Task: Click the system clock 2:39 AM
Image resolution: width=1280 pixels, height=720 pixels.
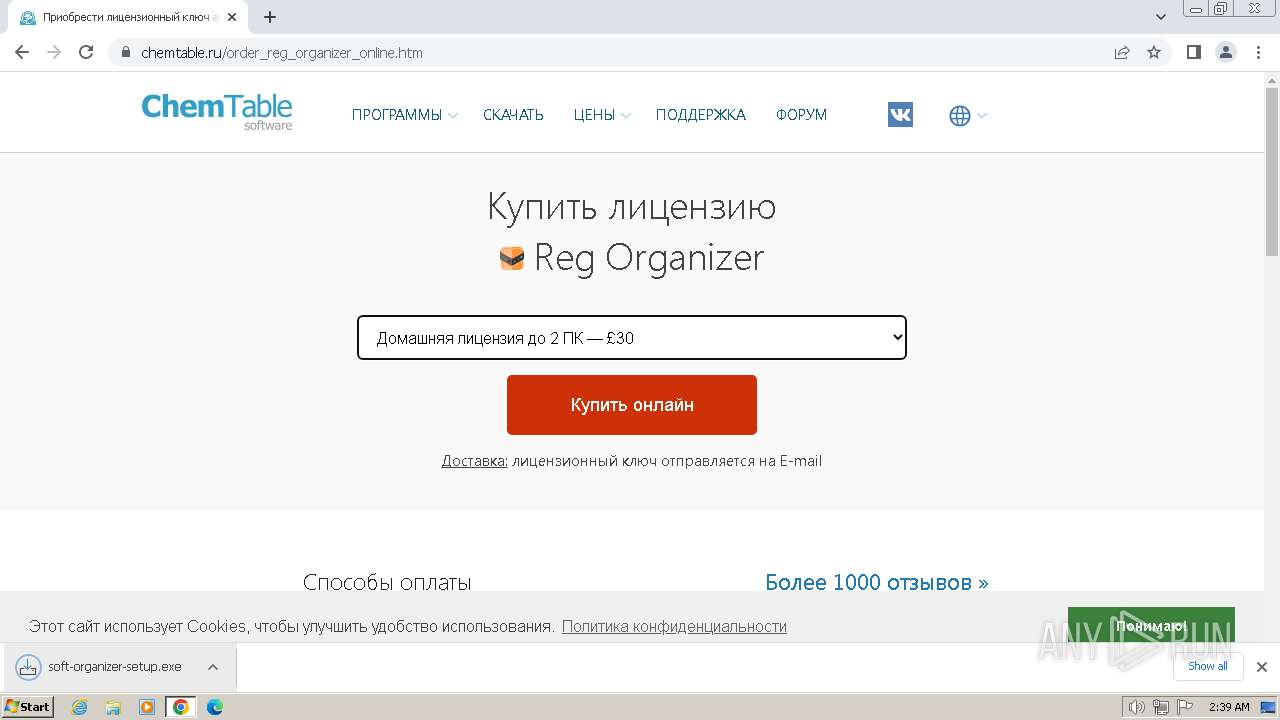Action: pyautogui.click(x=1229, y=707)
